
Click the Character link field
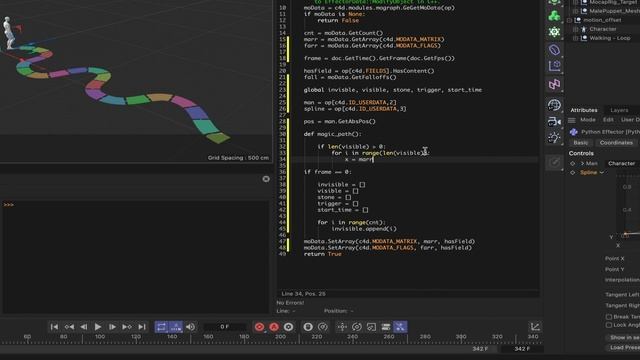(622, 164)
